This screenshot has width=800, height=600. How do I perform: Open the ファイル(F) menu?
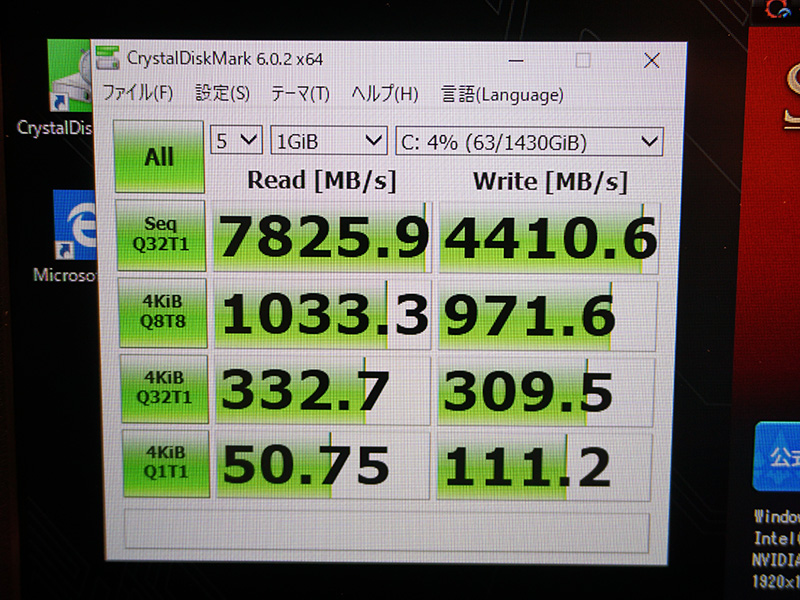click(138, 93)
